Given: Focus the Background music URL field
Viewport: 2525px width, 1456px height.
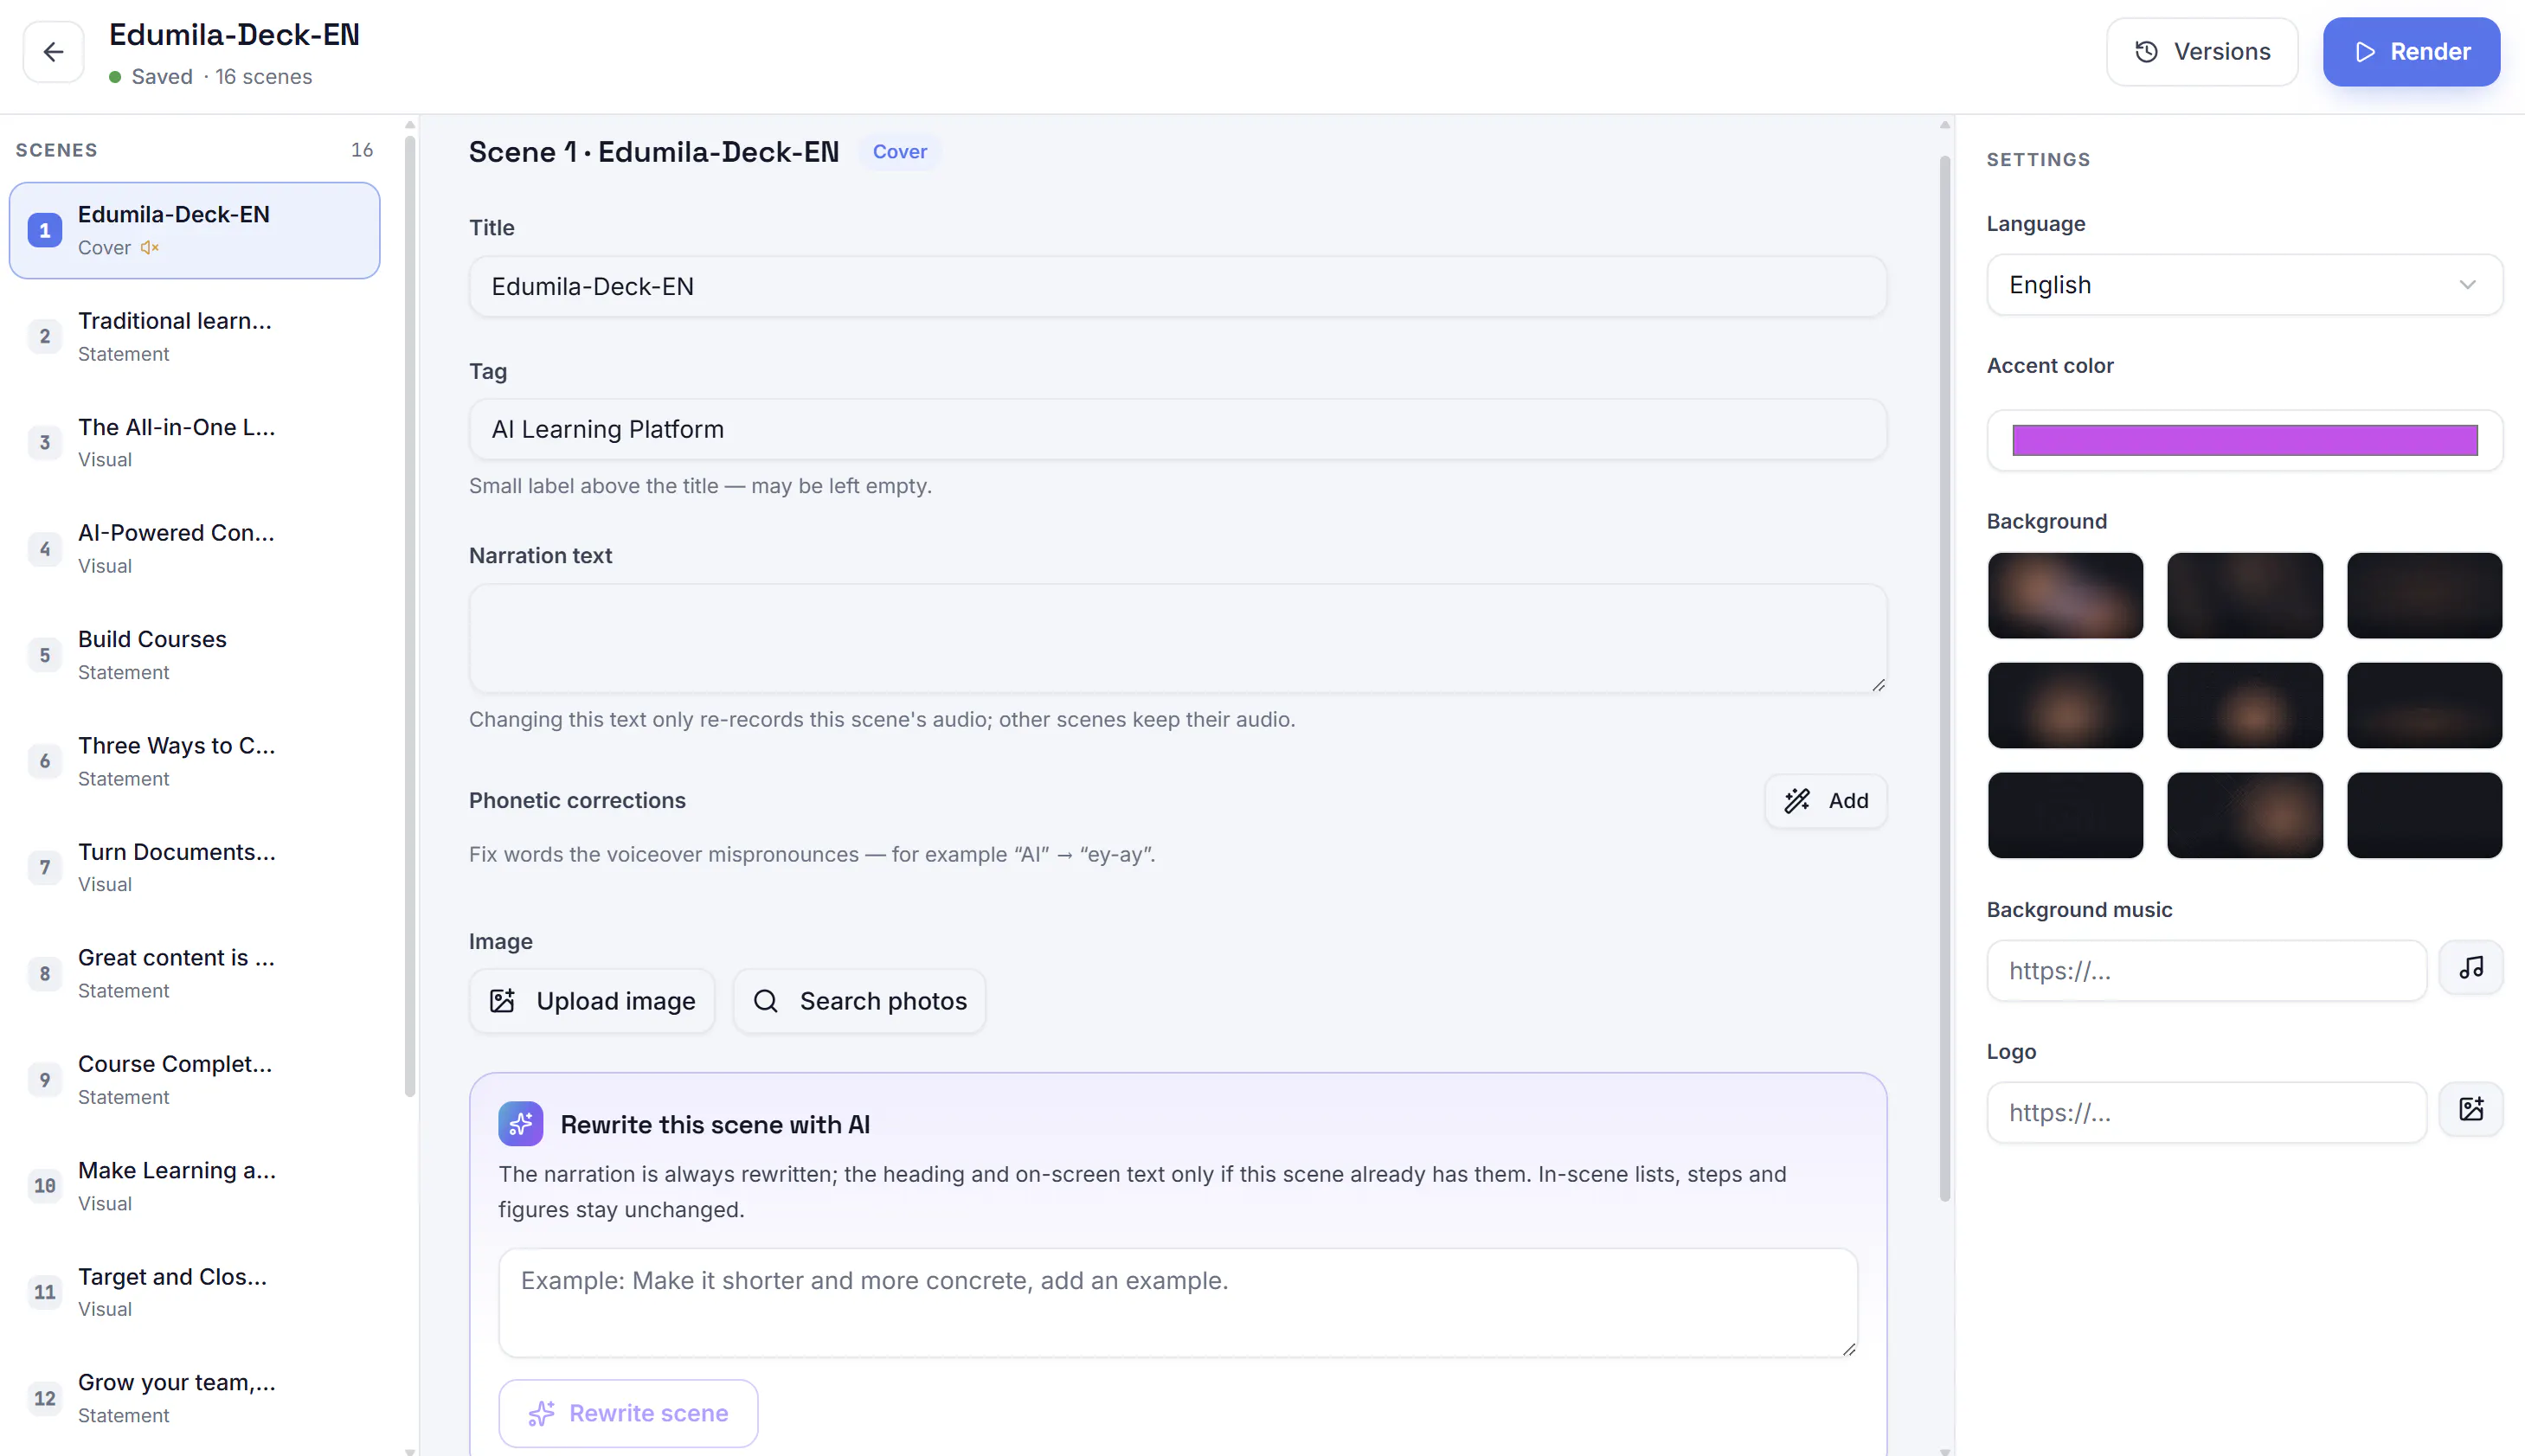Looking at the screenshot, I should pyautogui.click(x=2206, y=971).
